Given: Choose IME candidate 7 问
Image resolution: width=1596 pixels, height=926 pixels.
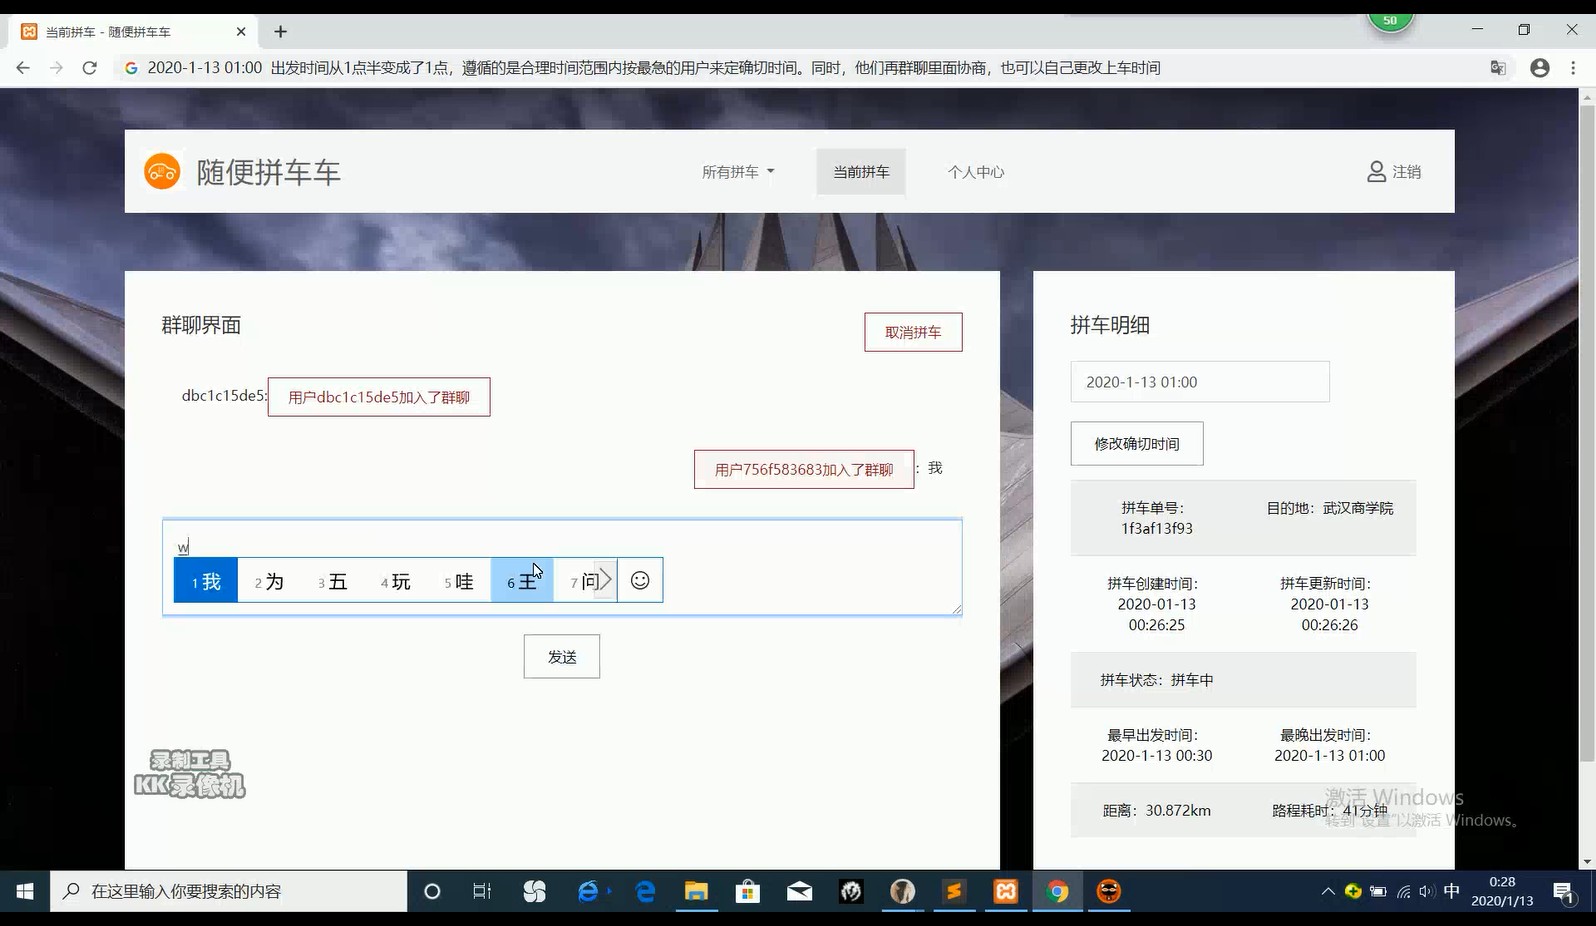Looking at the screenshot, I should click(578, 581).
